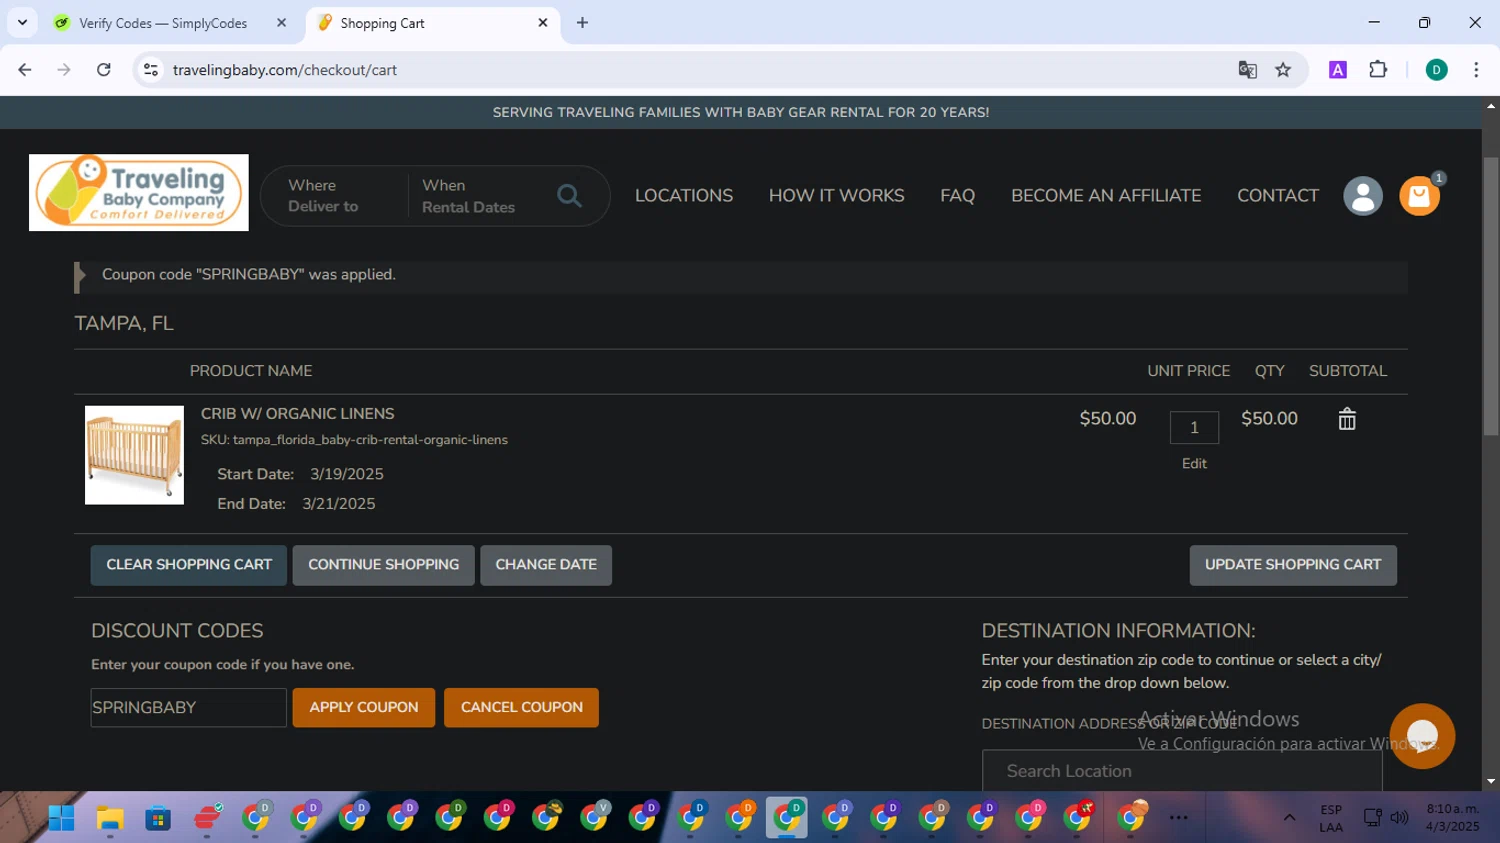This screenshot has width=1500, height=843.
Task: Show hidden system tray icons
Action: point(1289,818)
